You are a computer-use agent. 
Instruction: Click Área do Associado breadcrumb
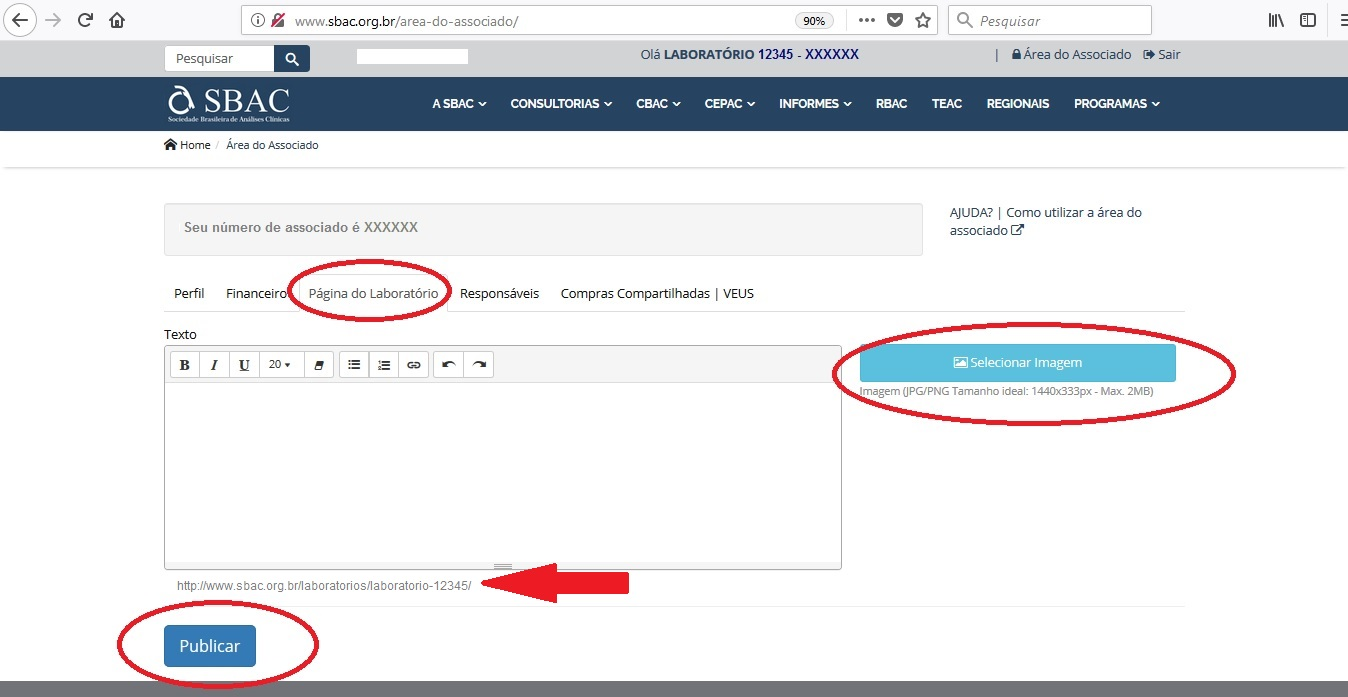[x=272, y=145]
